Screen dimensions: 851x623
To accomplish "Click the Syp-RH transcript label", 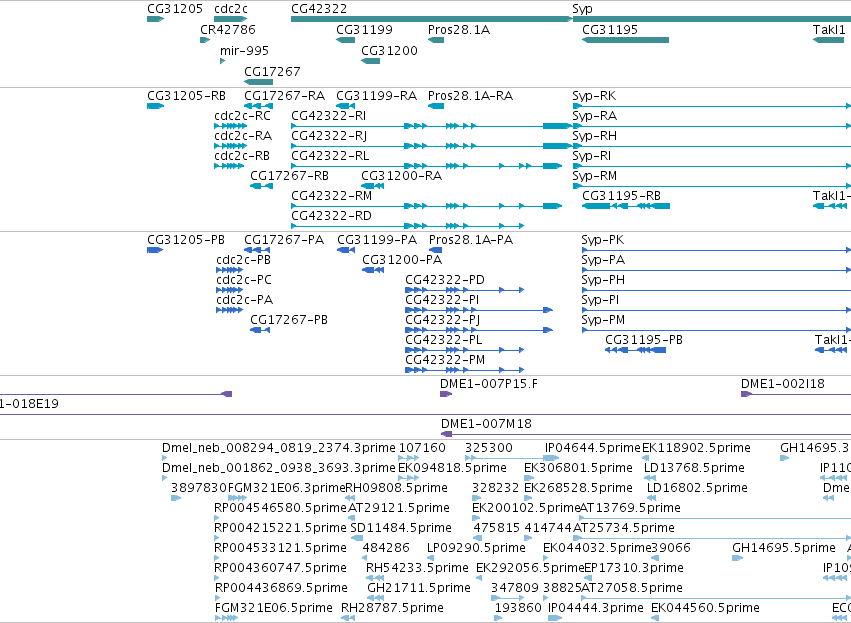I will (x=595, y=136).
